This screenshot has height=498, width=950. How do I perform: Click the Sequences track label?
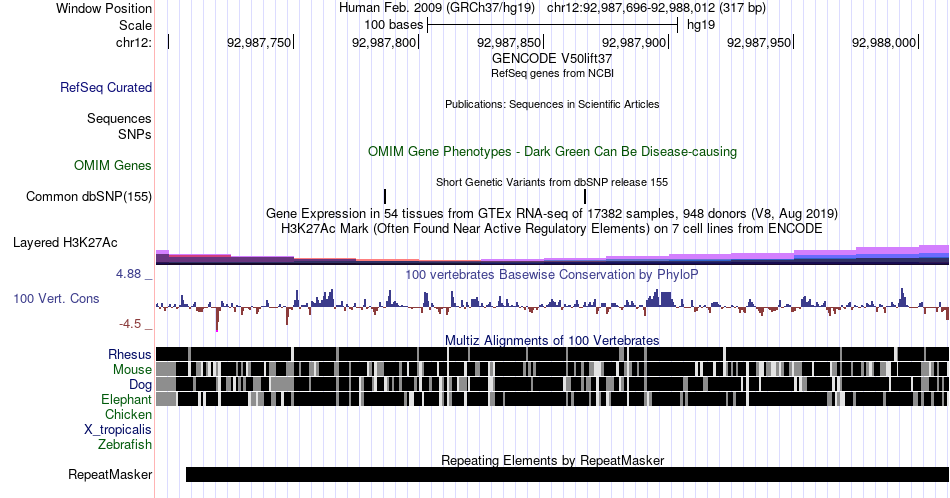coord(119,118)
